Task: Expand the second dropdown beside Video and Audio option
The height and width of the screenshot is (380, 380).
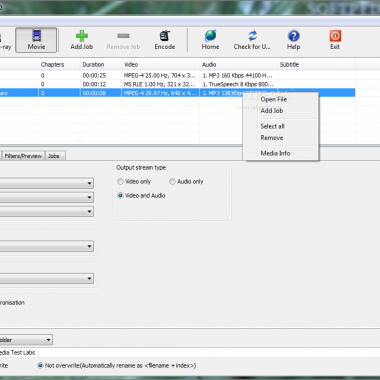Action: [89, 197]
